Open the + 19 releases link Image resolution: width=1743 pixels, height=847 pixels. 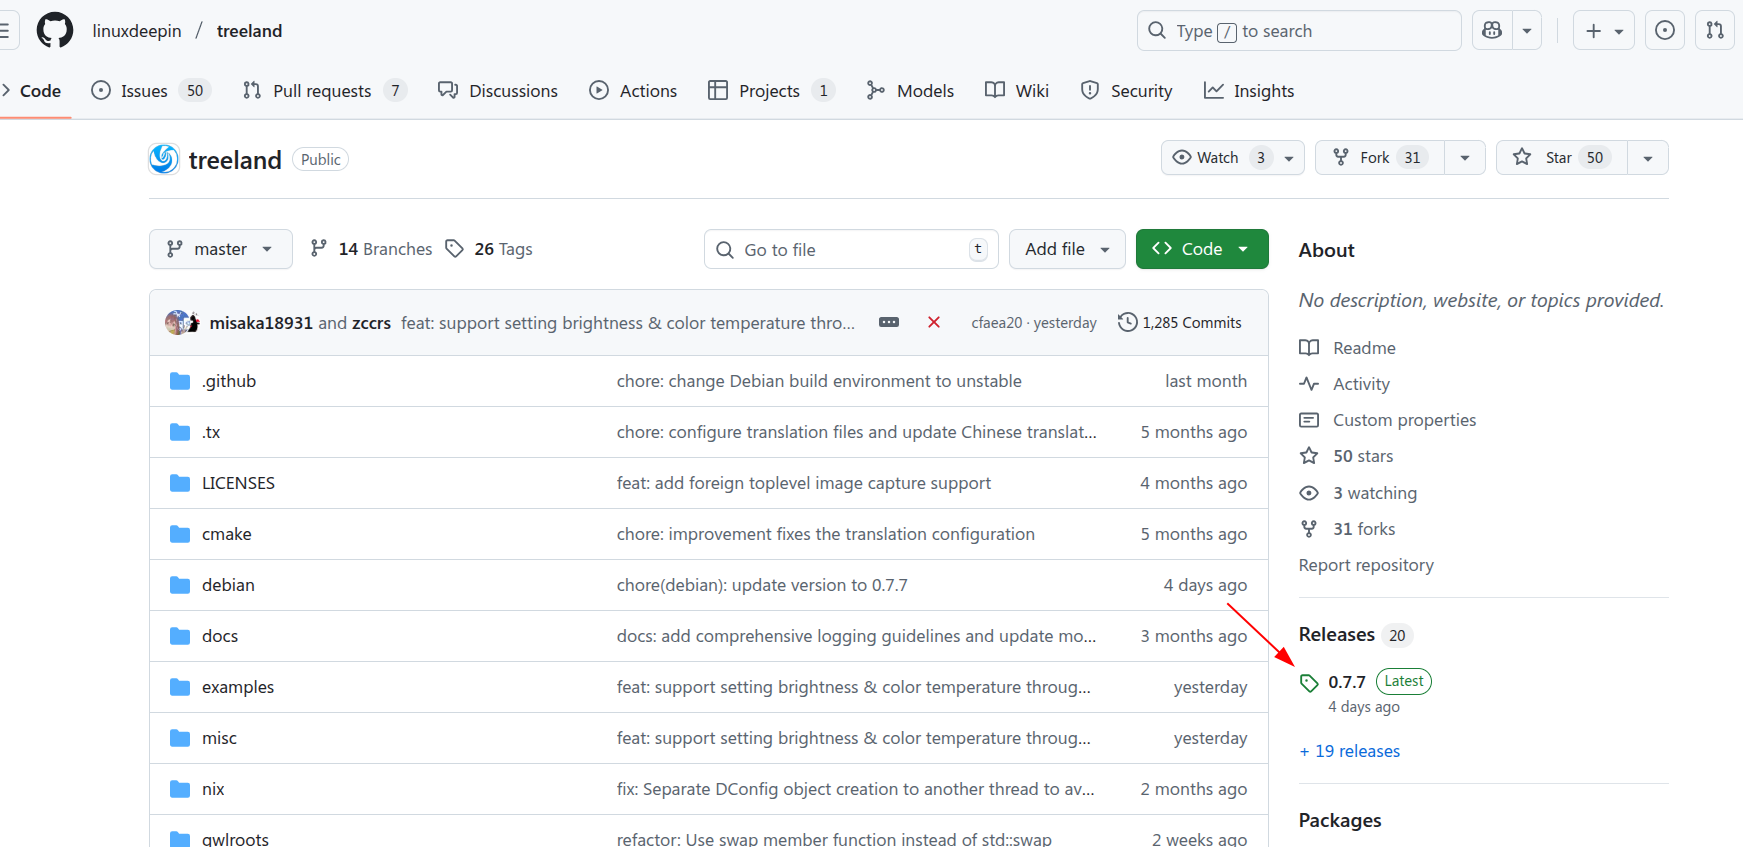(1349, 751)
